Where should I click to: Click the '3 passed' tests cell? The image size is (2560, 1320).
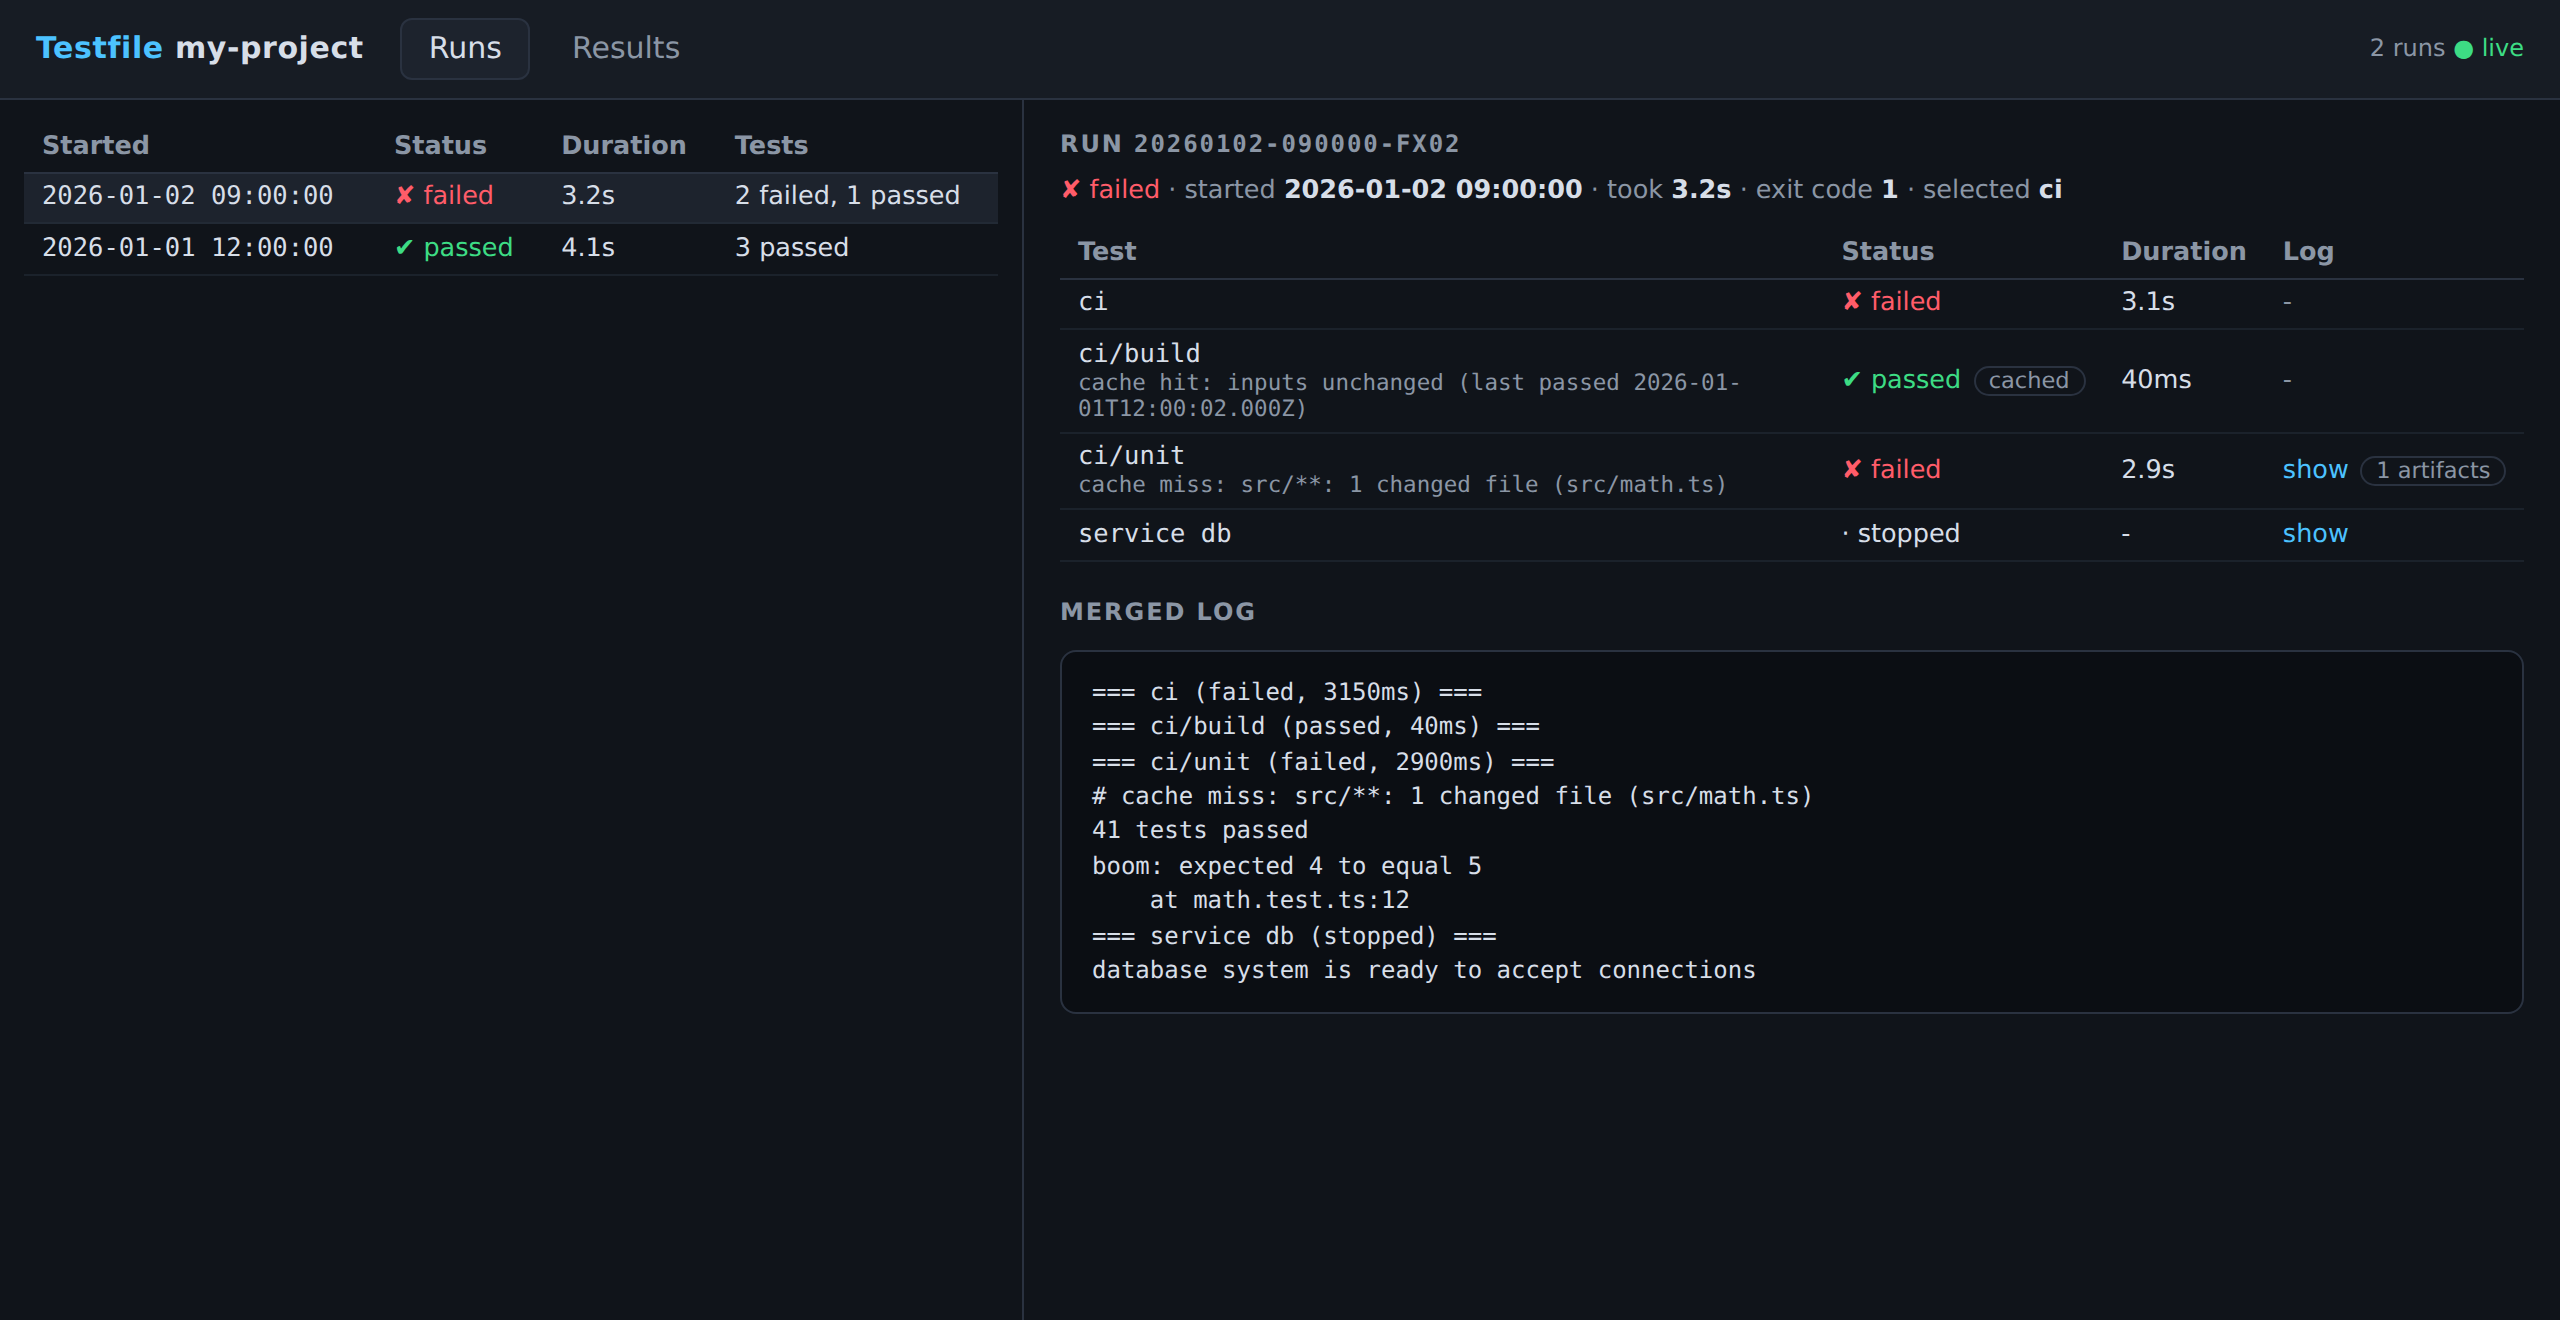791,248
